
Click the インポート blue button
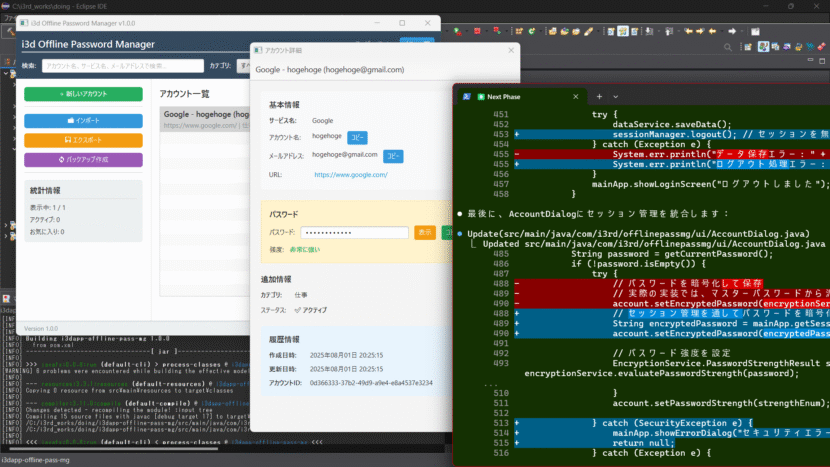coord(83,121)
